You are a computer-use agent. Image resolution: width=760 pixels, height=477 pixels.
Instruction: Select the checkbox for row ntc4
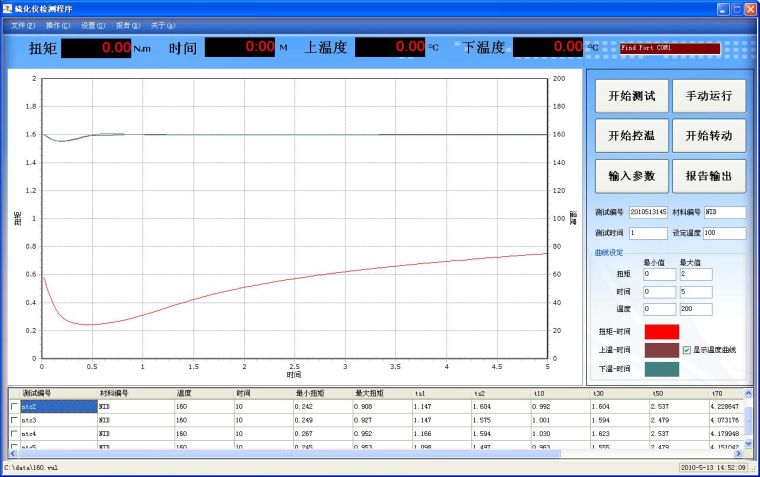coord(14,434)
